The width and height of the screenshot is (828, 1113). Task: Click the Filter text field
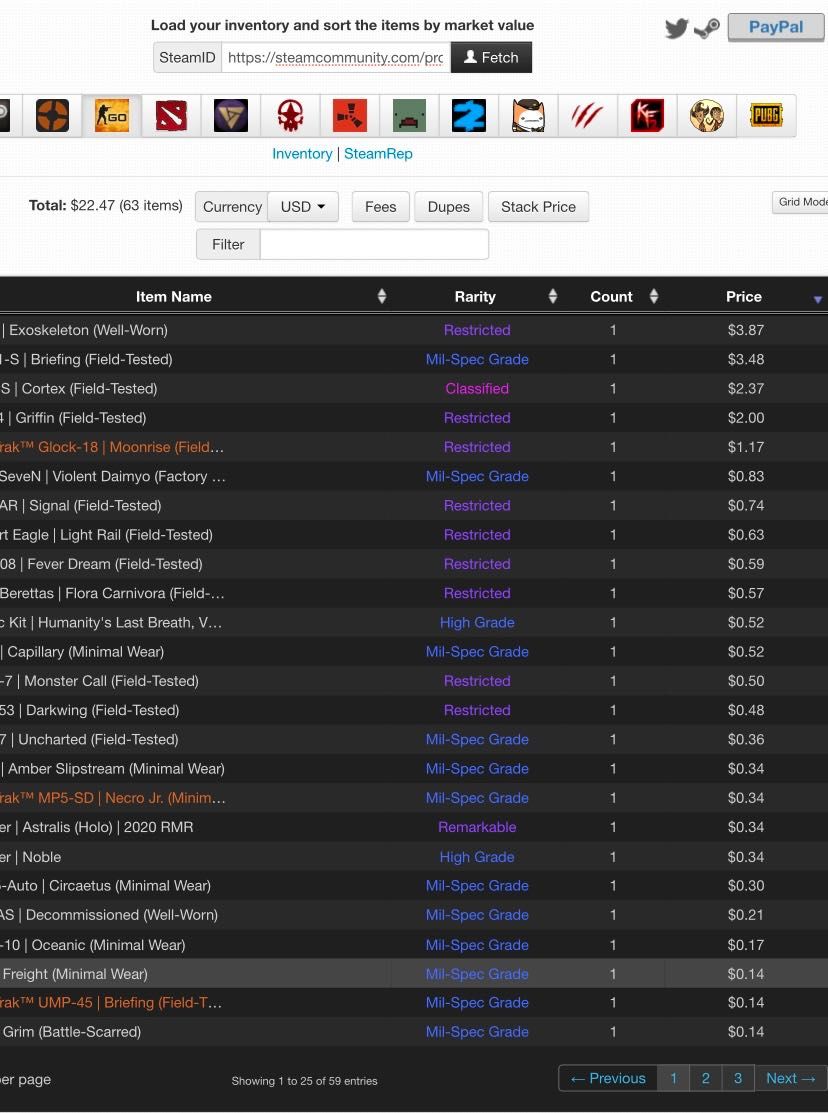[374, 244]
